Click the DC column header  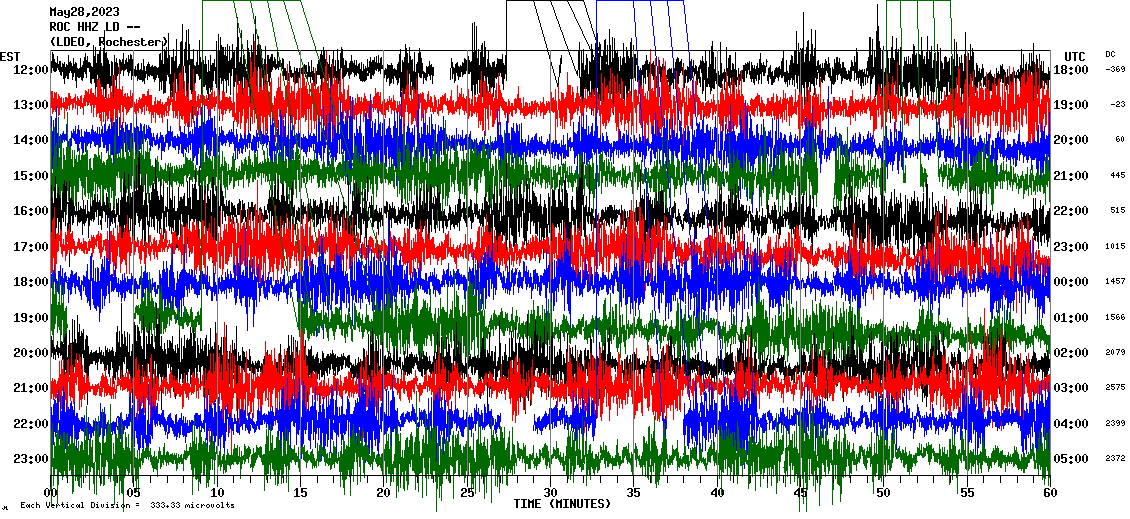click(1110, 54)
